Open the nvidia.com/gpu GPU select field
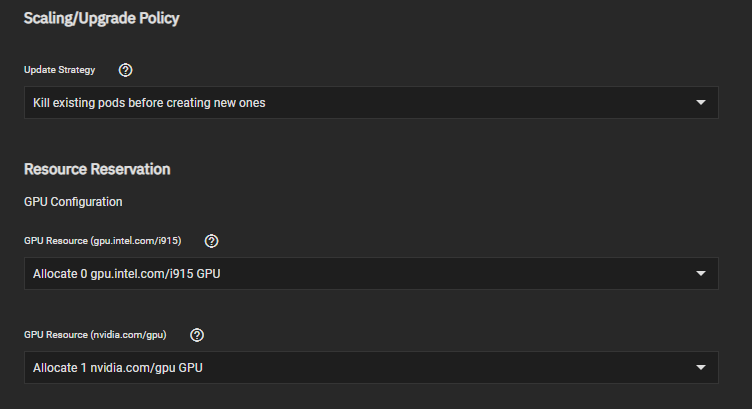This screenshot has height=409, width=752. click(x=370, y=367)
